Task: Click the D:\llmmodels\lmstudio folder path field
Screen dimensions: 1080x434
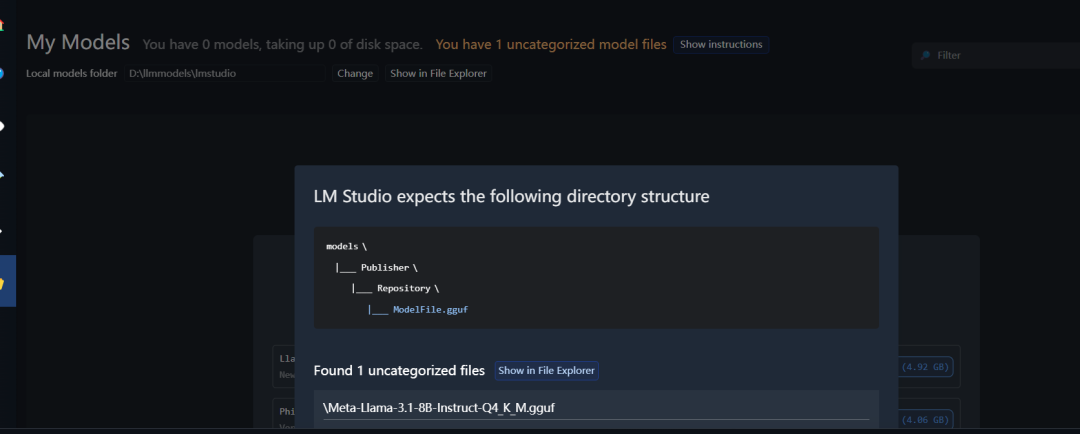Action: [x=225, y=74]
